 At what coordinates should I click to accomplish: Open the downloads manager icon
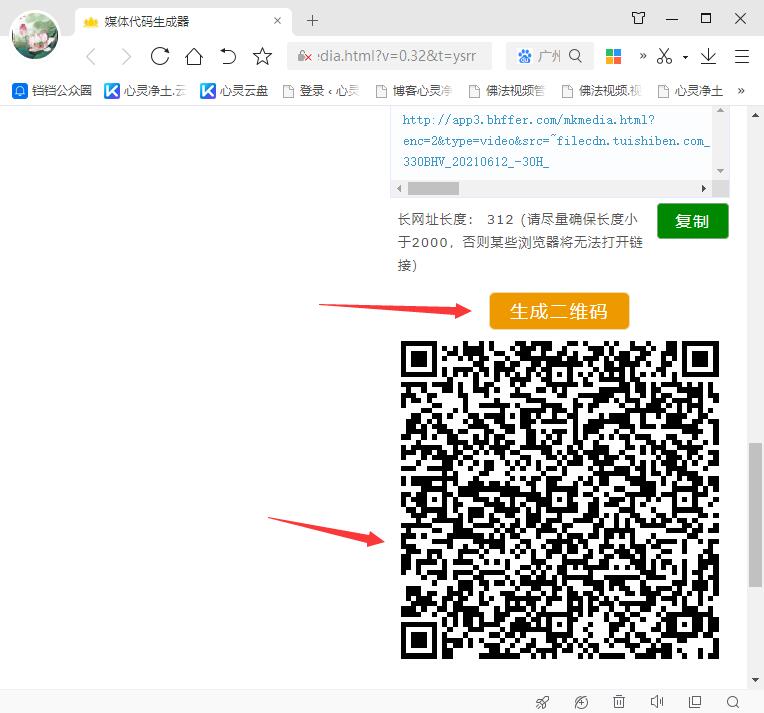[708, 57]
